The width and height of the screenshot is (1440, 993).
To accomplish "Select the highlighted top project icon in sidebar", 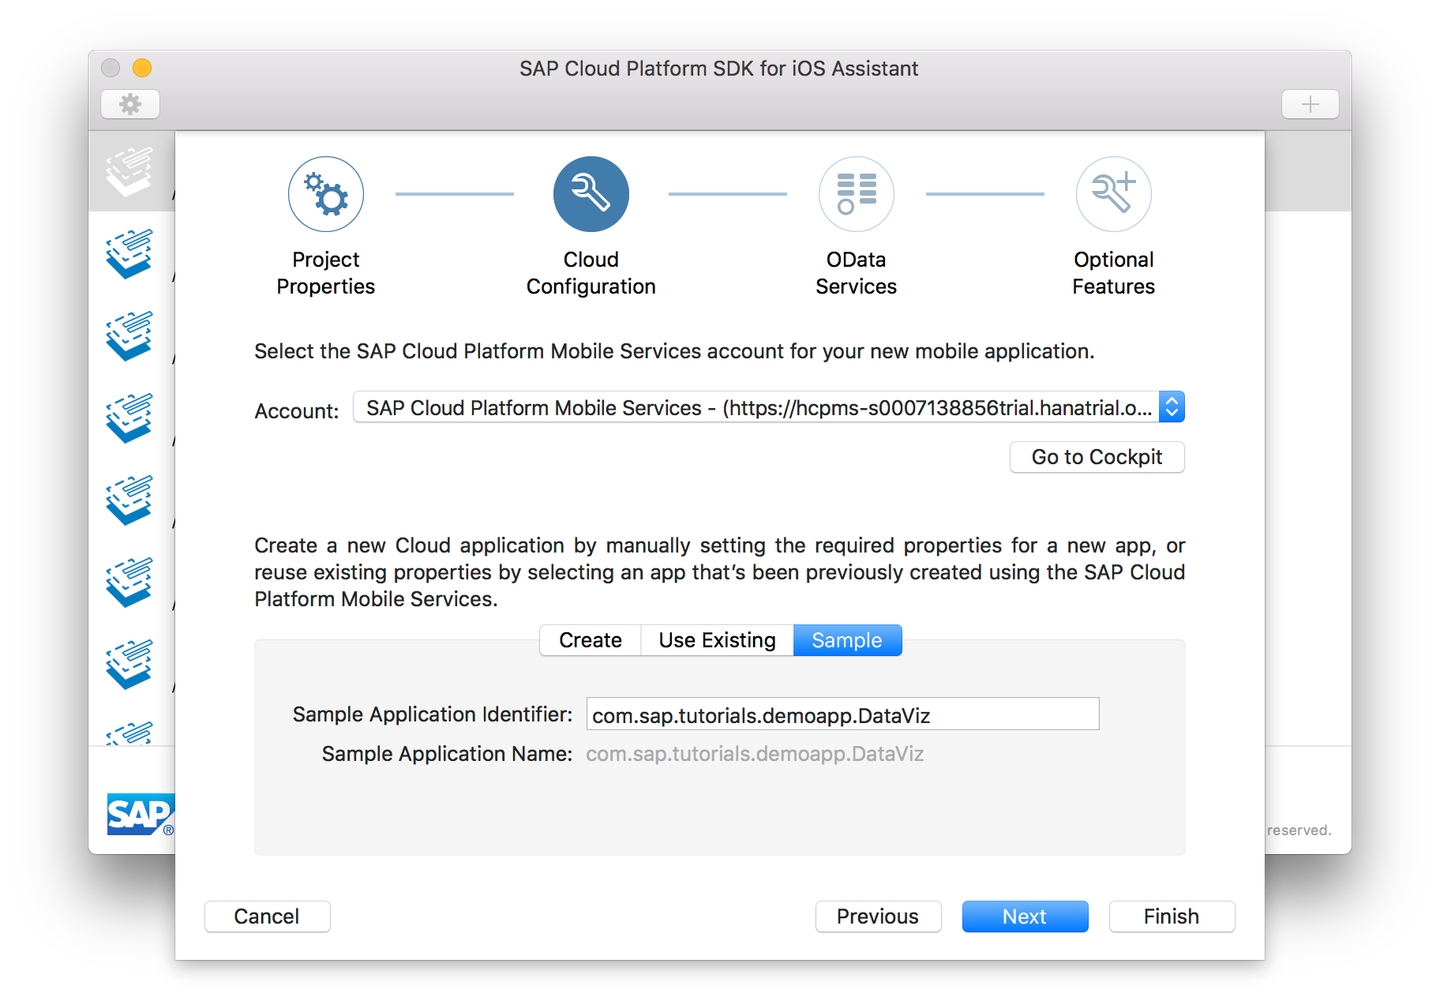I will point(130,171).
